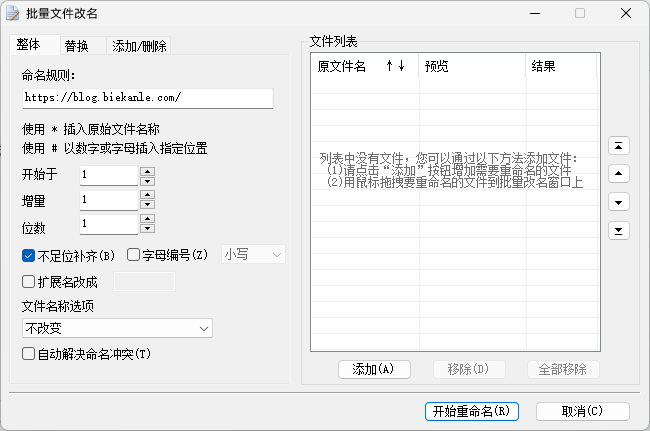Focus the 开始于 number field
The width and height of the screenshot is (650, 431).
109,175
